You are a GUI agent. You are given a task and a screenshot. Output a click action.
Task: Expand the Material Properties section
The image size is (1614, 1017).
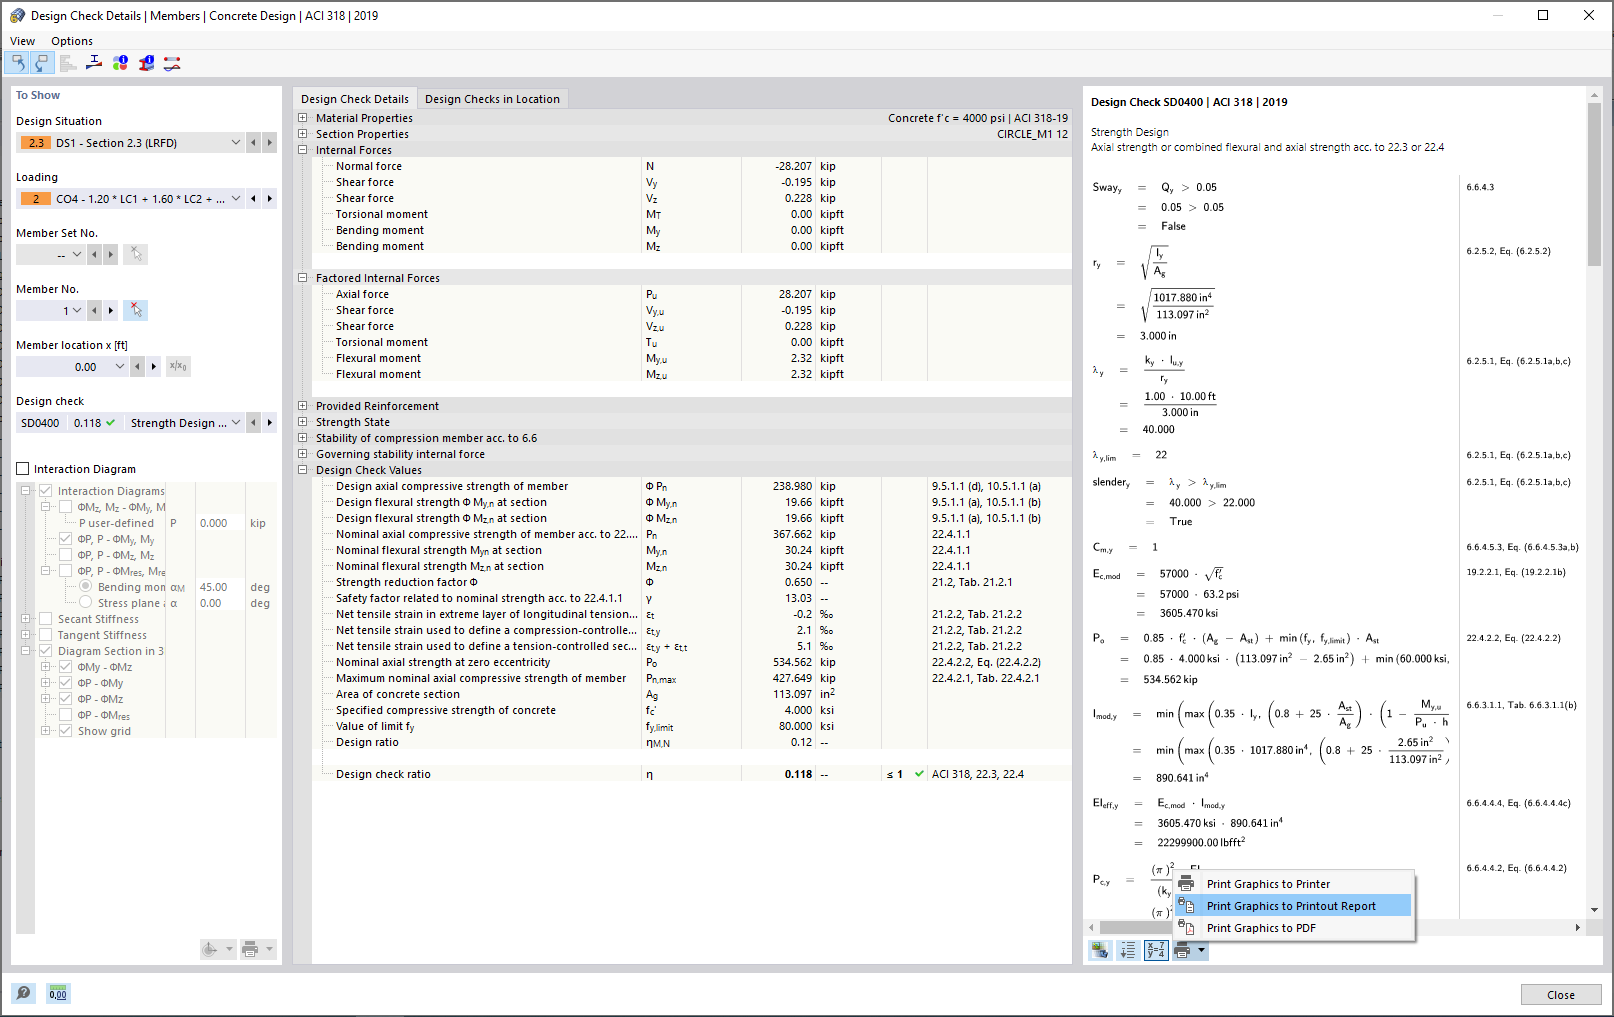click(x=303, y=118)
